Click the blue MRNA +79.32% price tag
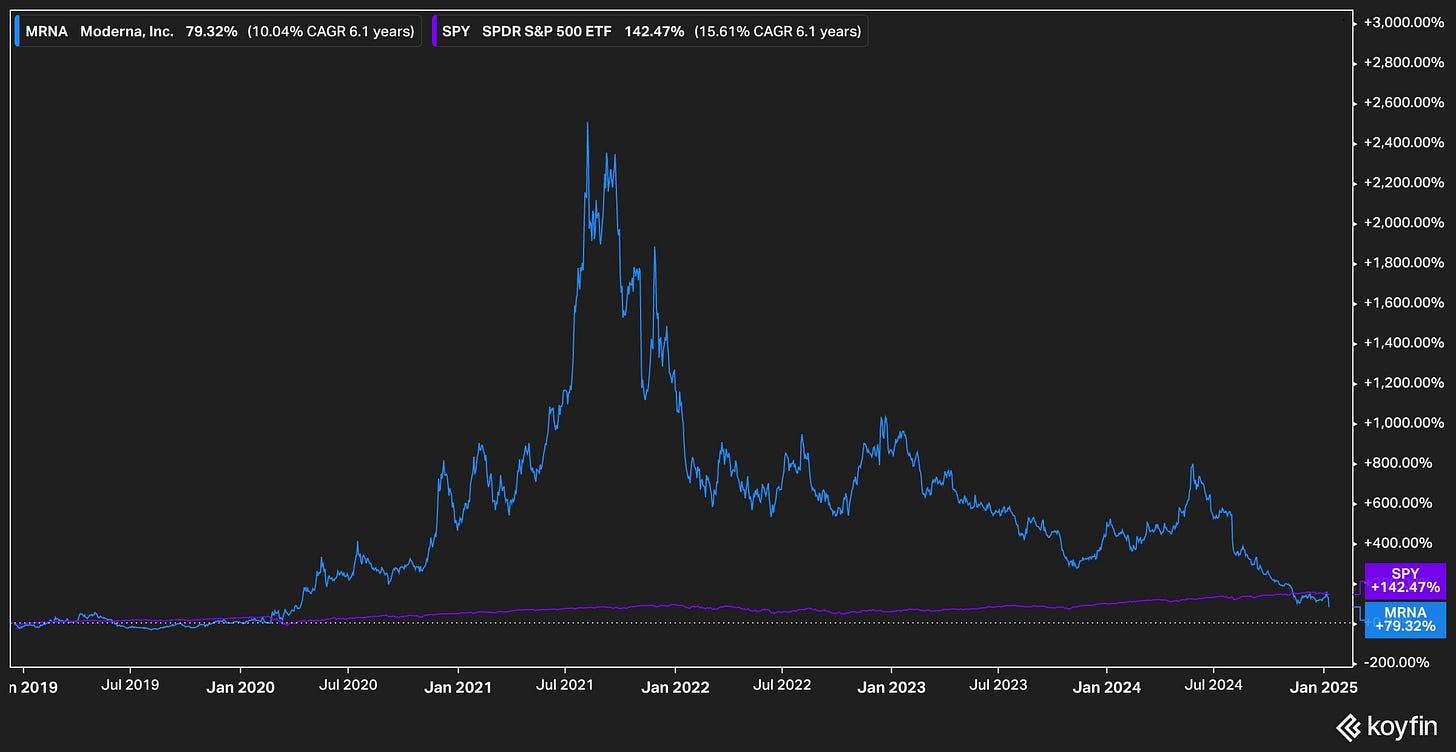Viewport: 1456px width, 752px height. pos(1405,619)
